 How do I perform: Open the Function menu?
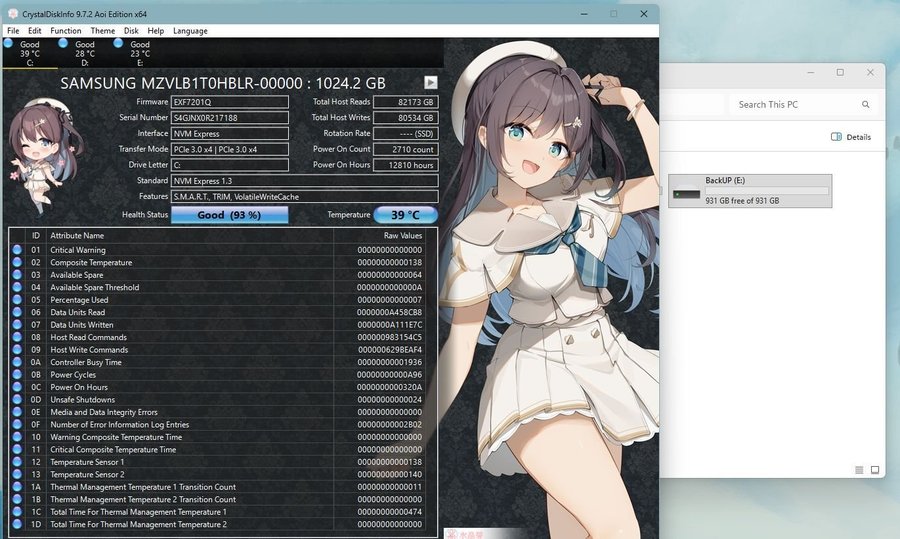[66, 31]
